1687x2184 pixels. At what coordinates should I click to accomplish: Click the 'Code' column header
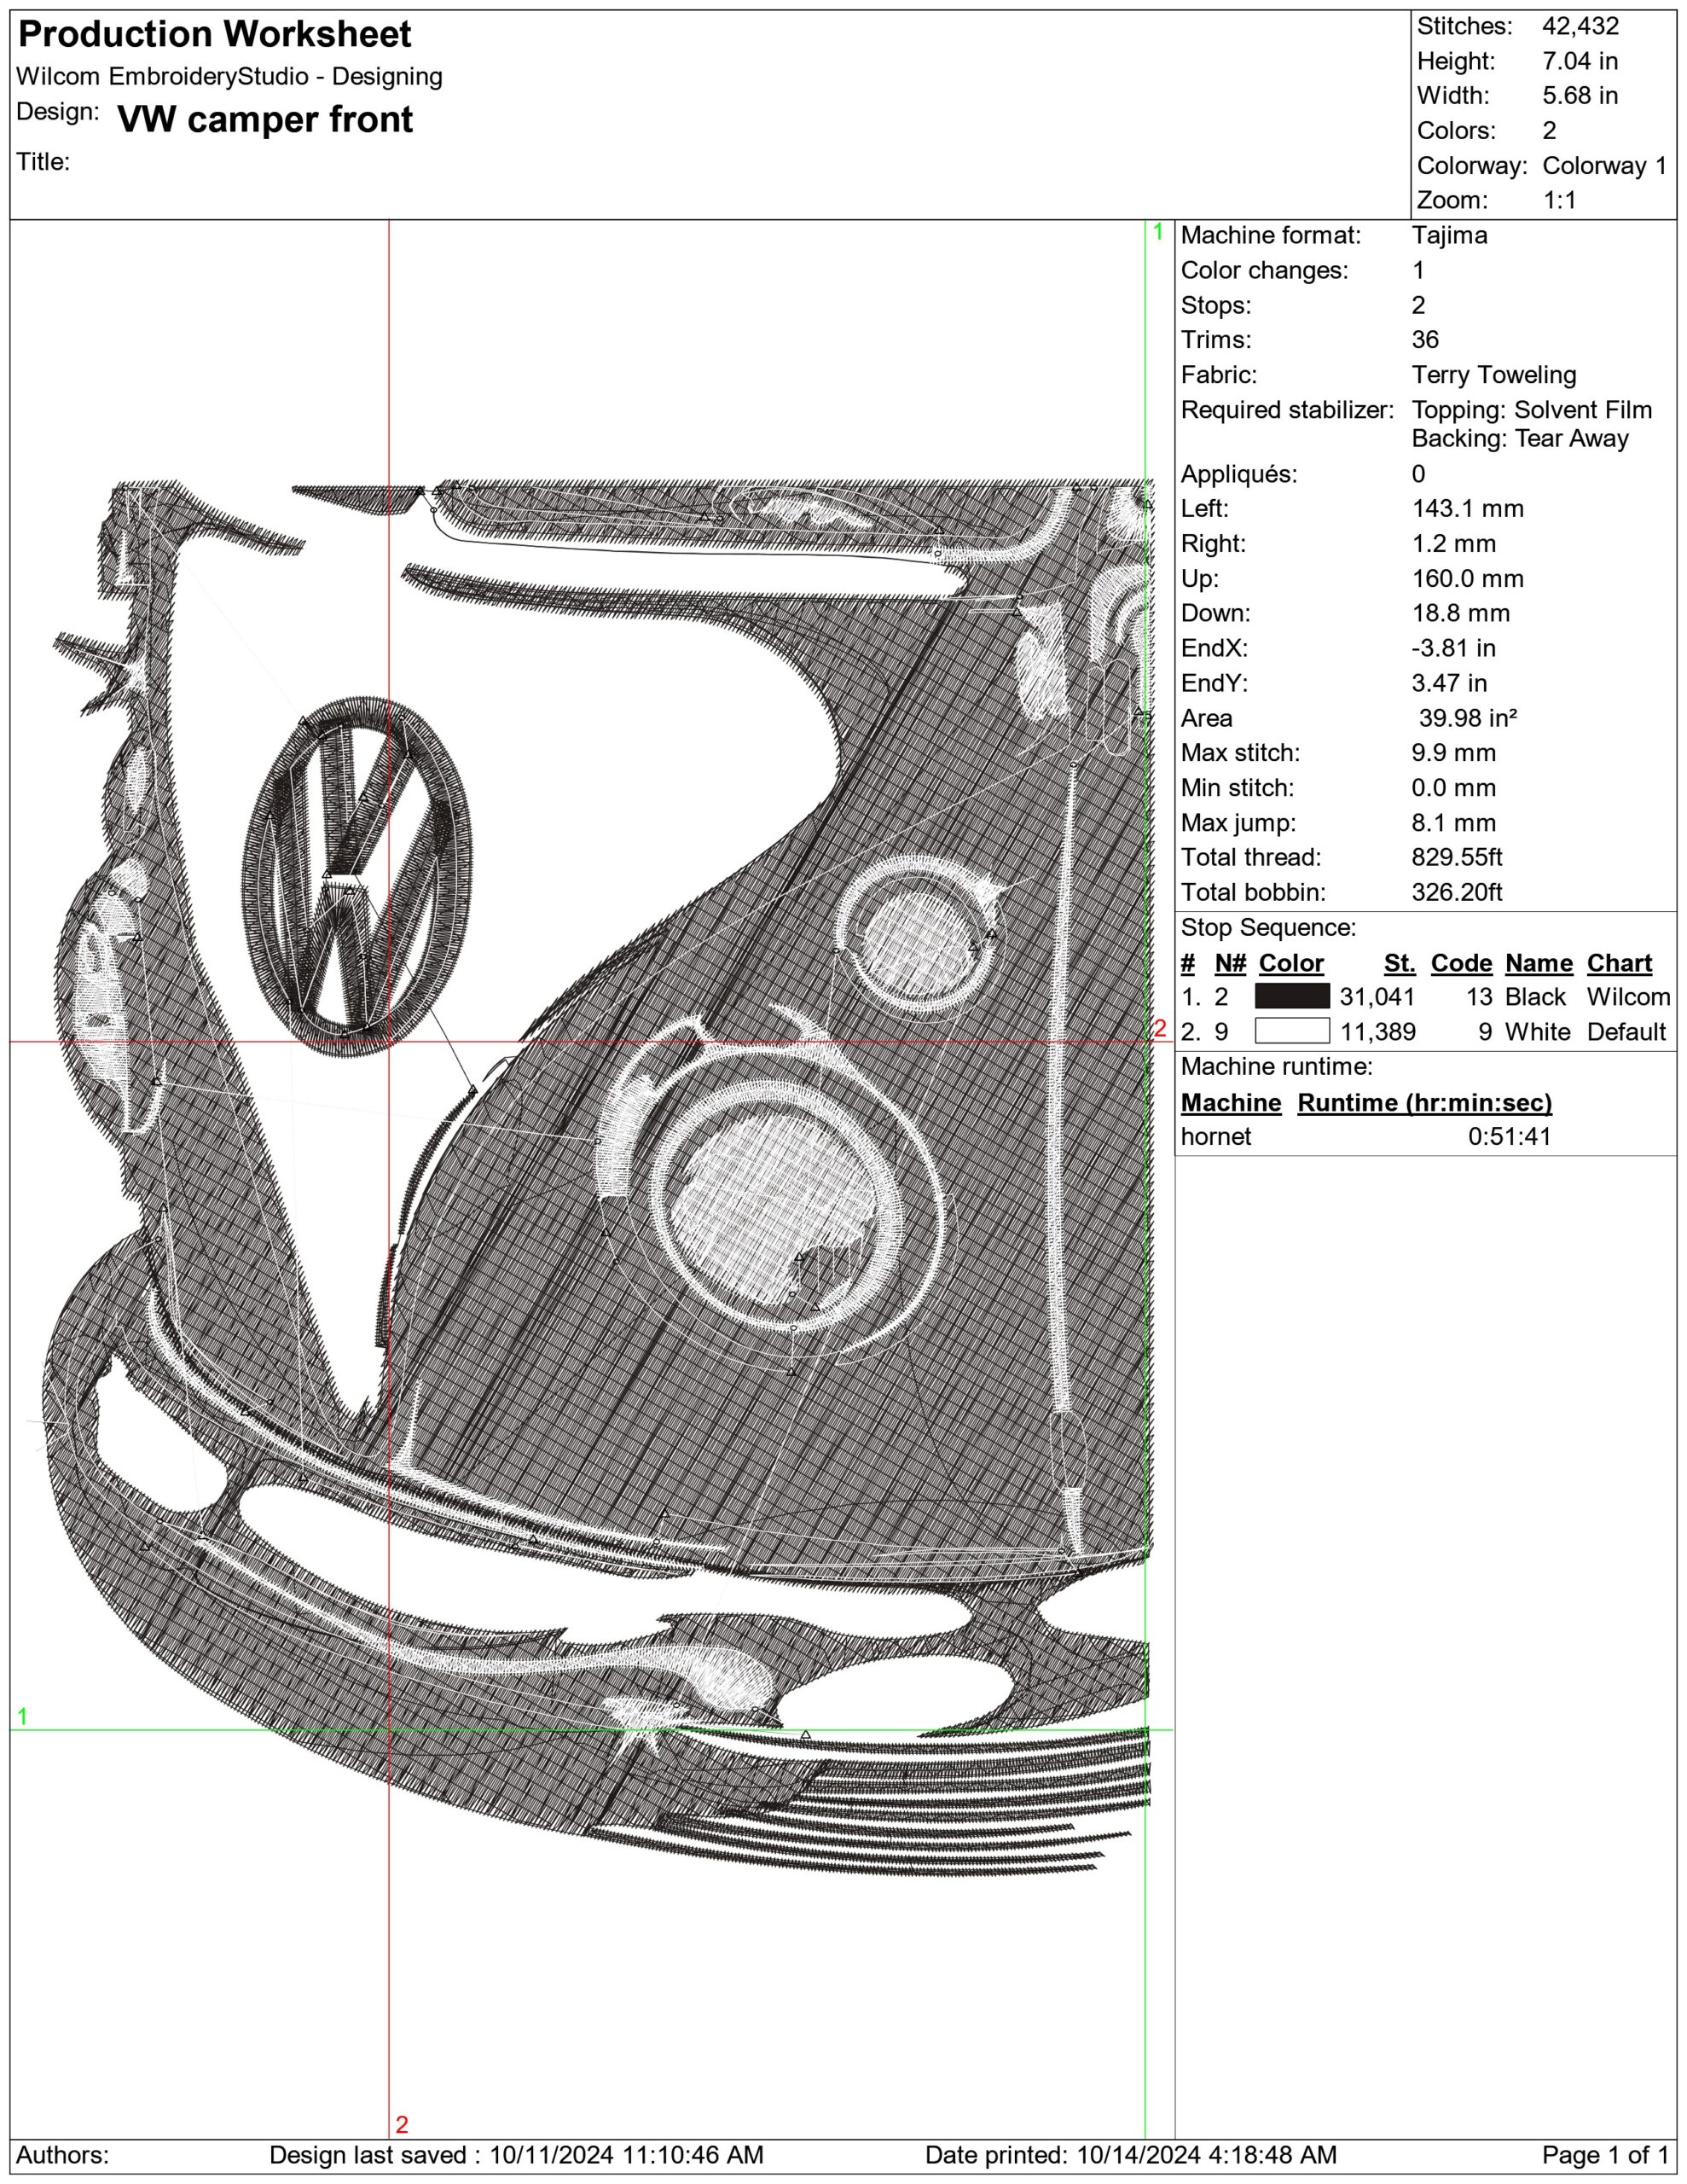(1461, 963)
